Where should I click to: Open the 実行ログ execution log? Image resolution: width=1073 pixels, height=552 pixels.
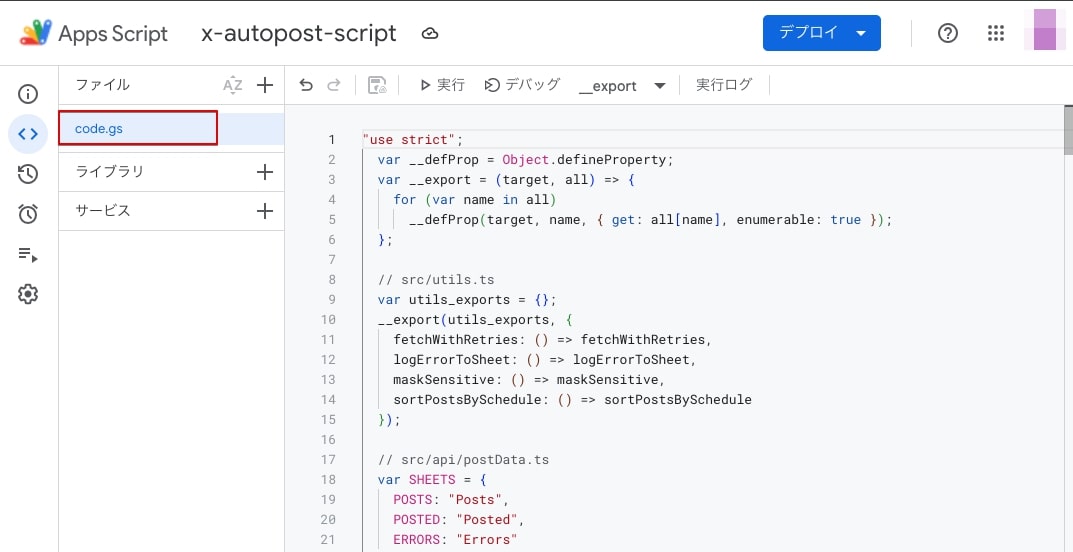724,86
